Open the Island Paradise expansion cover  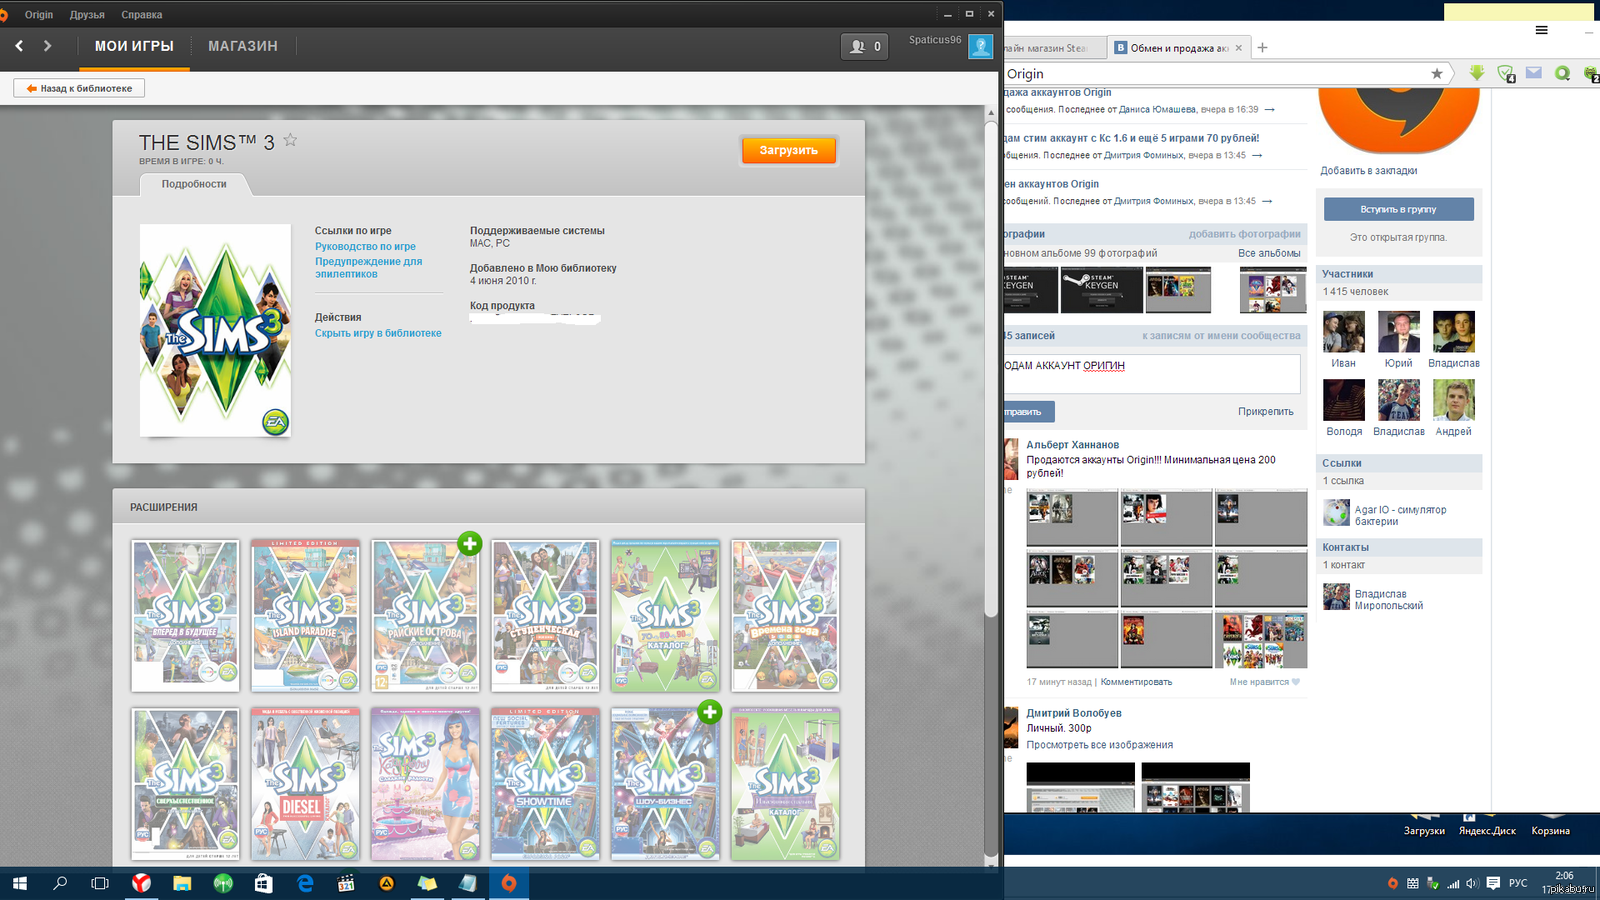click(x=305, y=616)
